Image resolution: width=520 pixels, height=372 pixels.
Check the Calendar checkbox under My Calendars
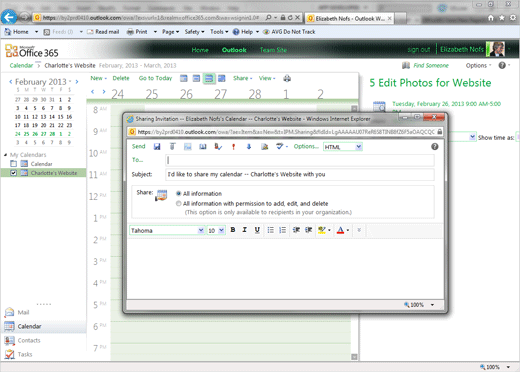(13, 164)
